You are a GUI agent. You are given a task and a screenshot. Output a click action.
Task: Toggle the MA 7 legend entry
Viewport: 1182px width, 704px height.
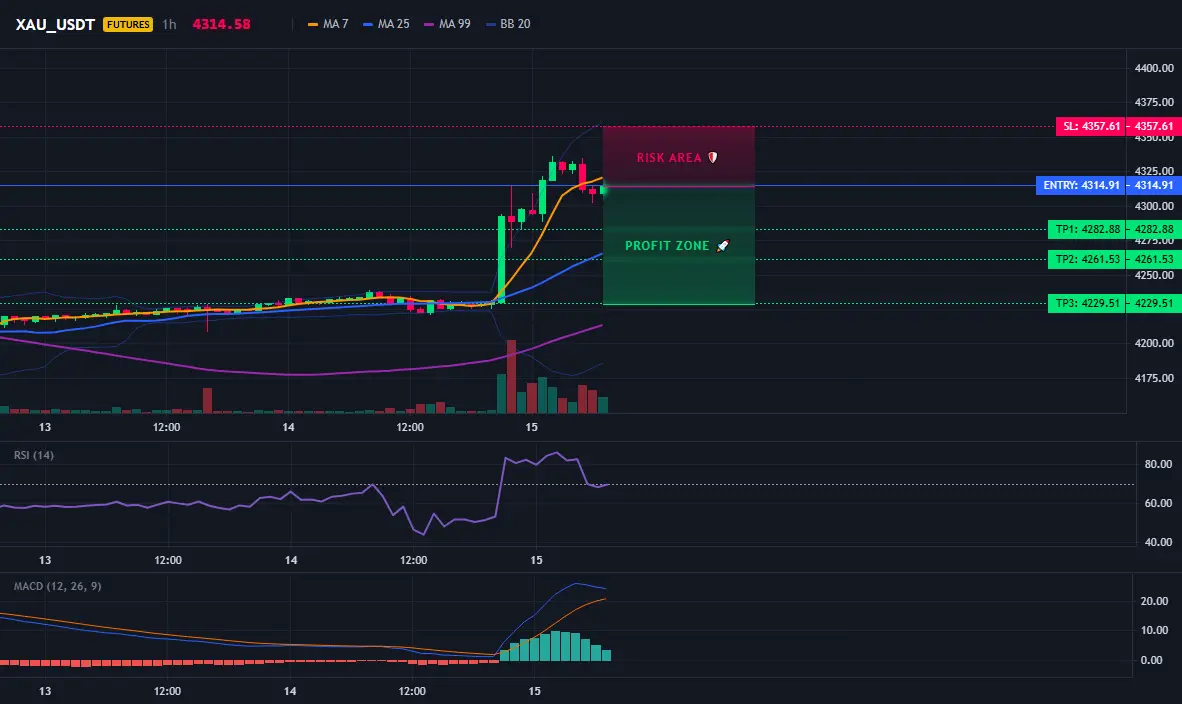[328, 24]
